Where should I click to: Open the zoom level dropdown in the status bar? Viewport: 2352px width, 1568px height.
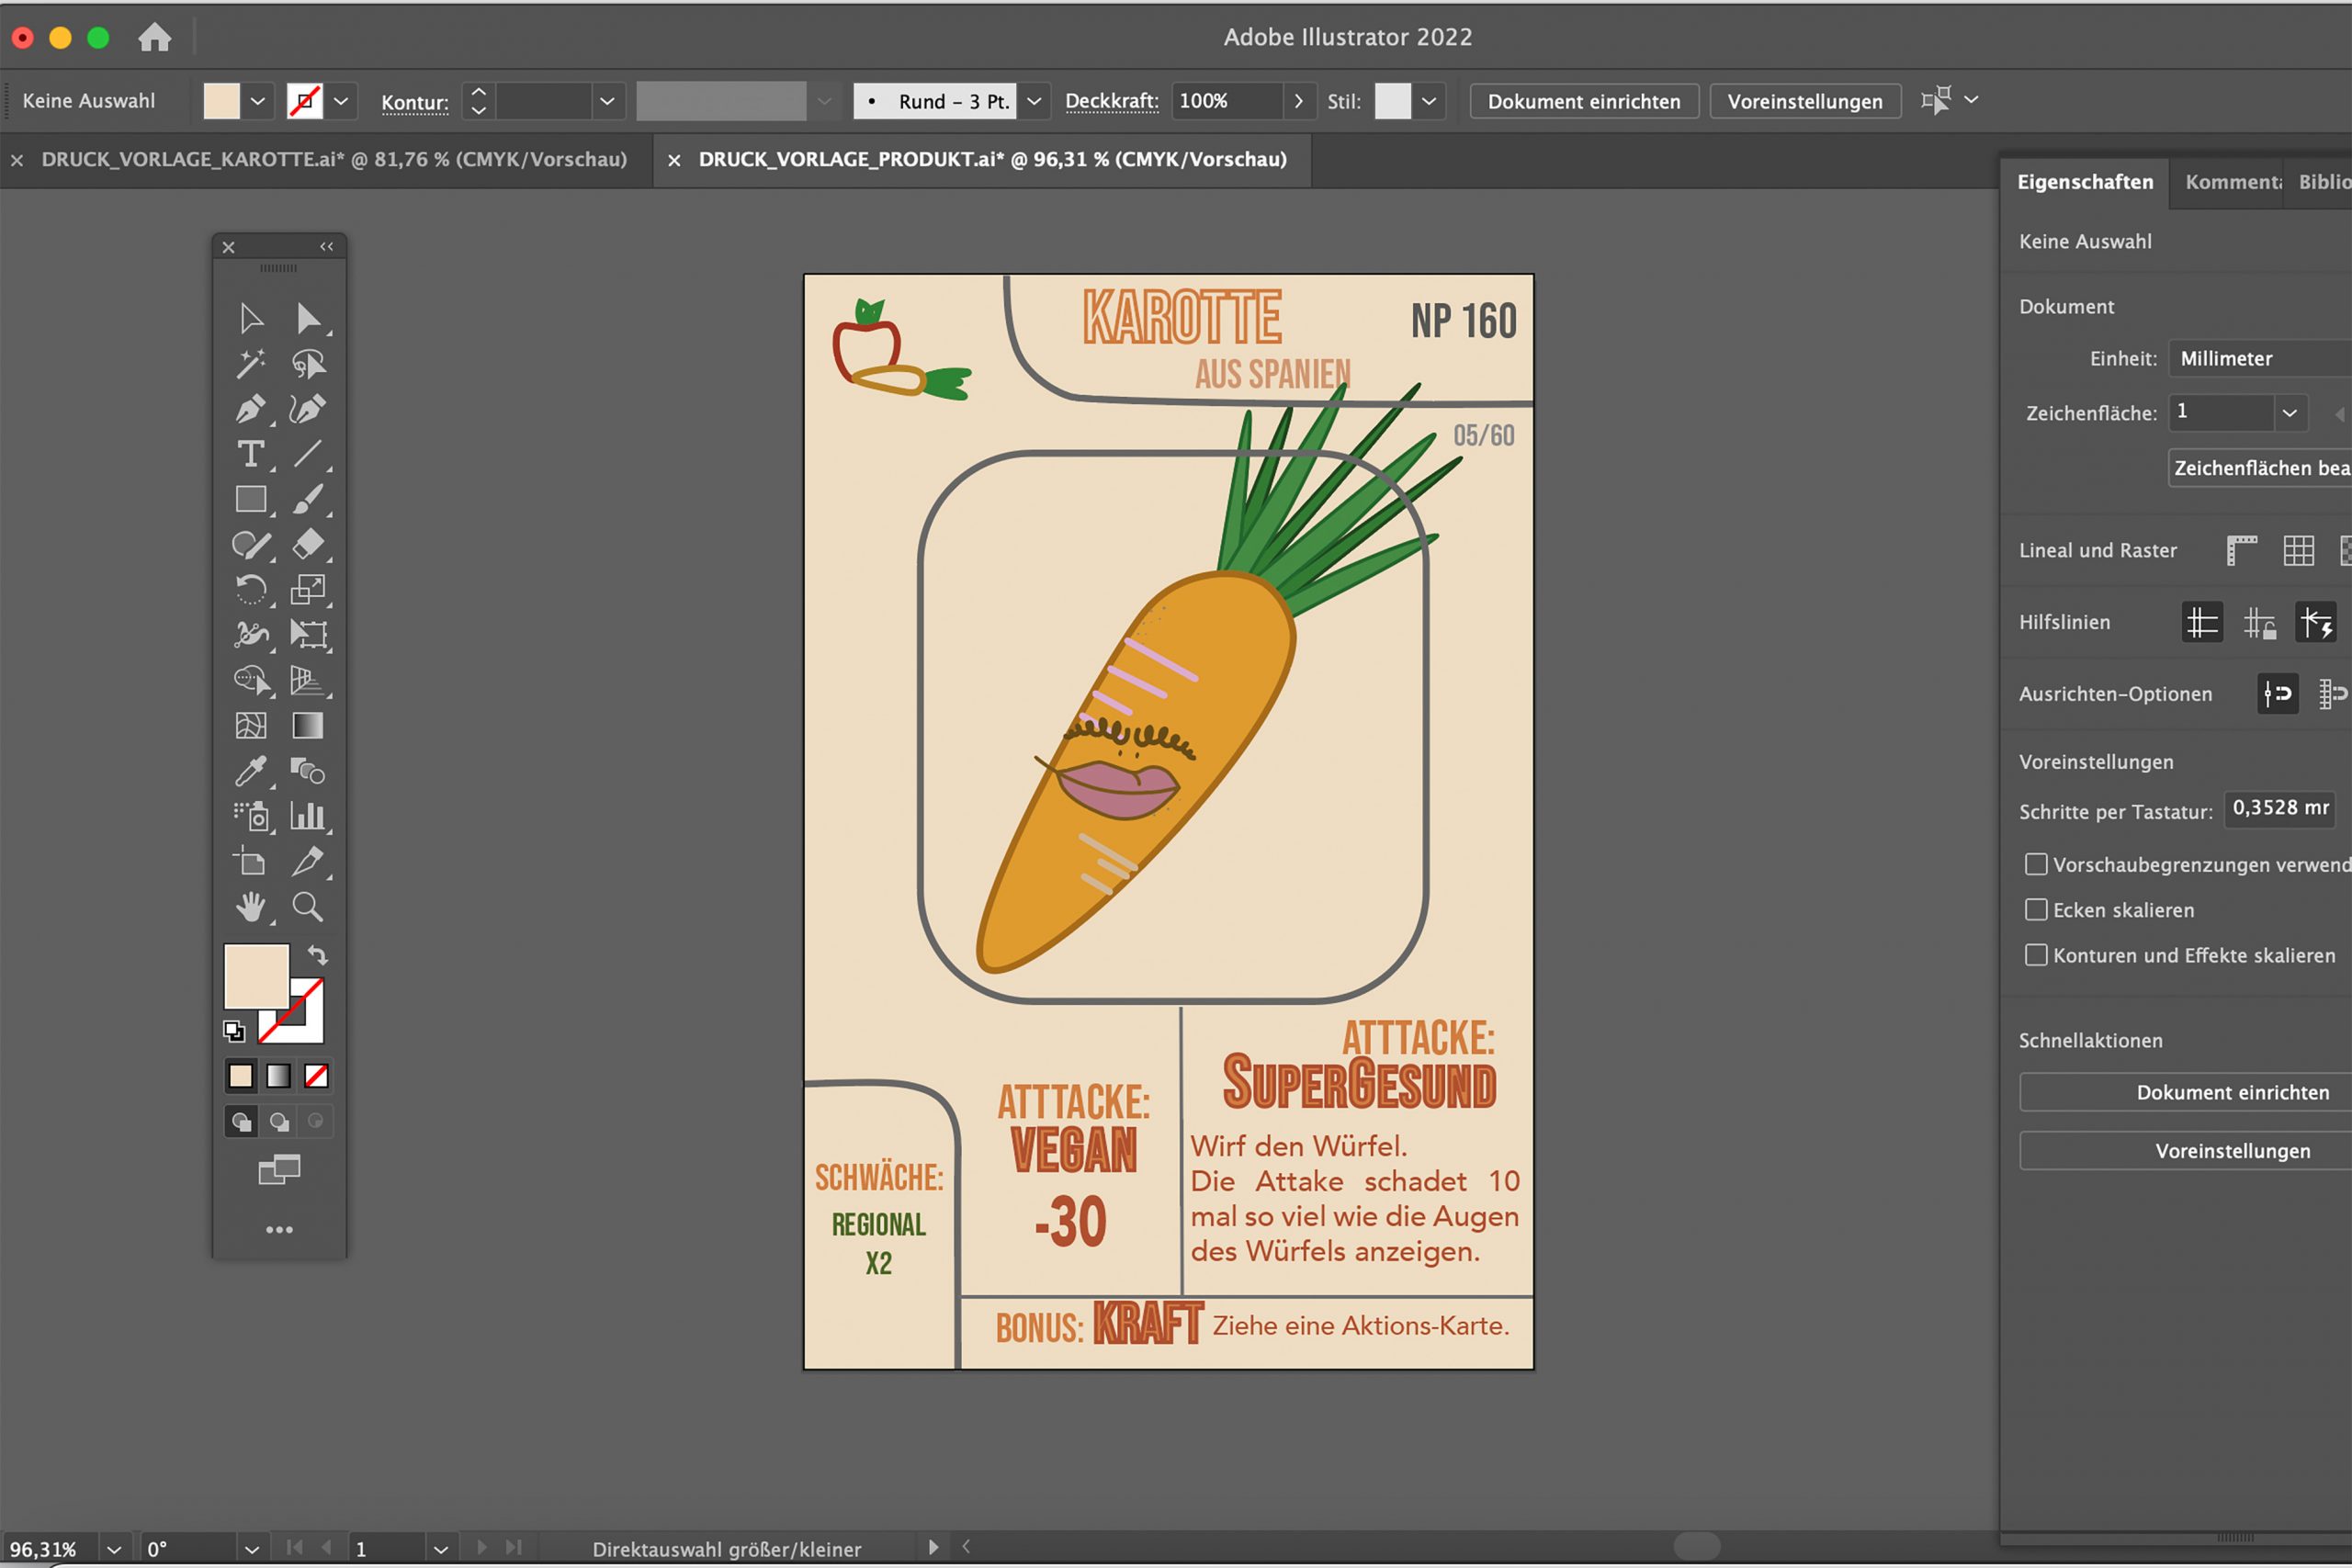pyautogui.click(x=113, y=1549)
